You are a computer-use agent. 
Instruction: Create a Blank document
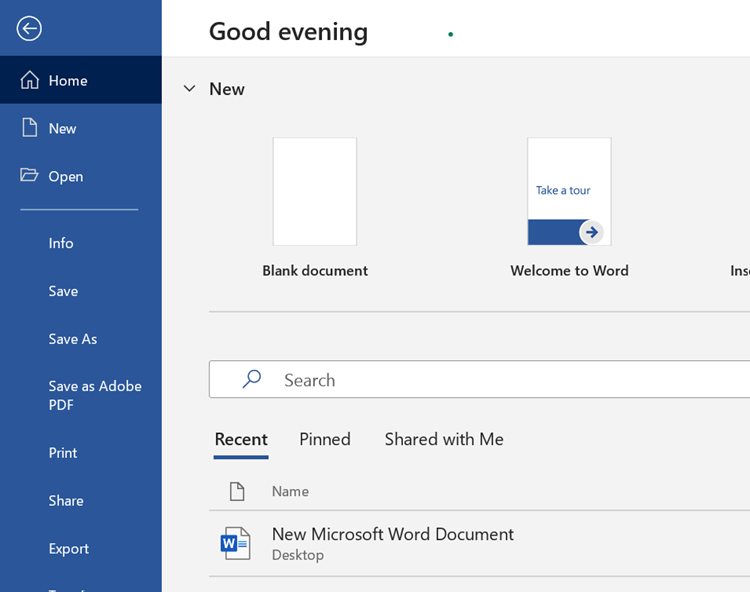click(315, 192)
